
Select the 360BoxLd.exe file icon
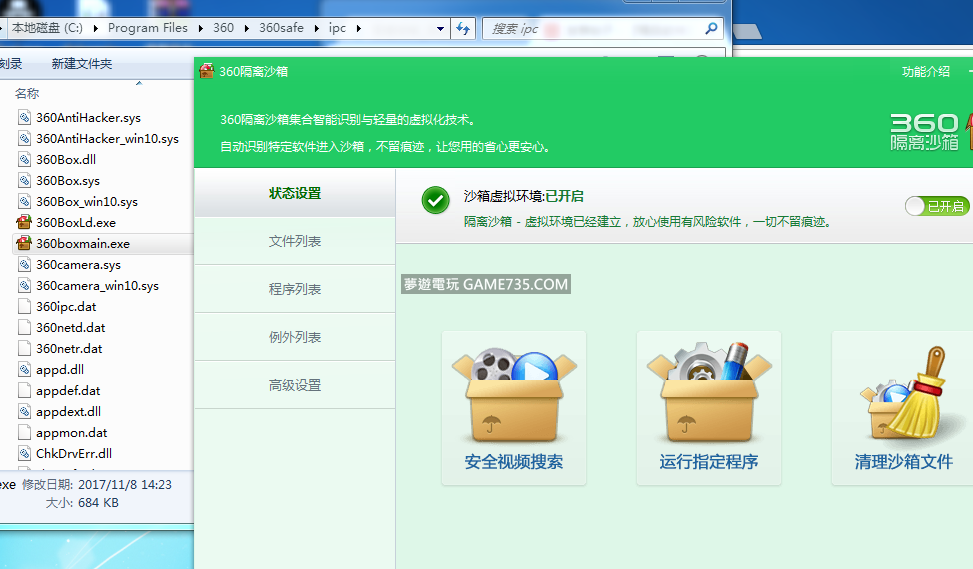[x=24, y=222]
